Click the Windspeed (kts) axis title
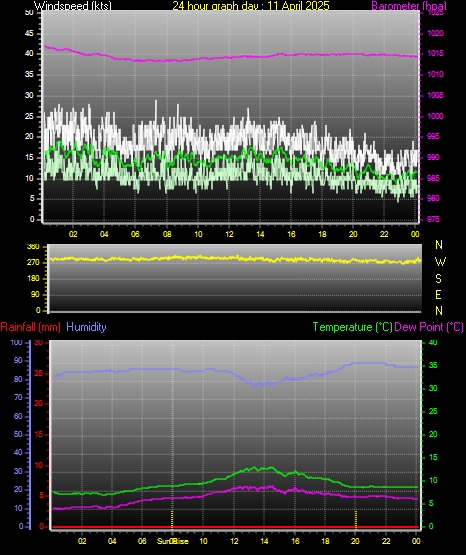 pyautogui.click(x=73, y=5)
